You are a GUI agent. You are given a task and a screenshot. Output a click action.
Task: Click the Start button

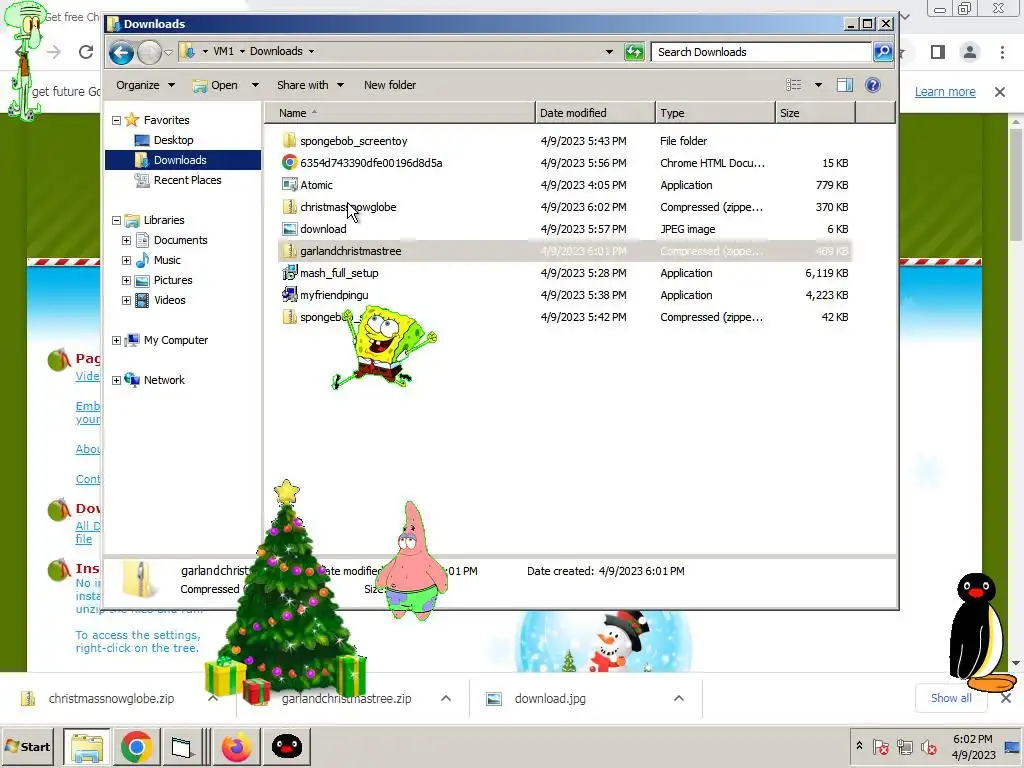point(28,746)
